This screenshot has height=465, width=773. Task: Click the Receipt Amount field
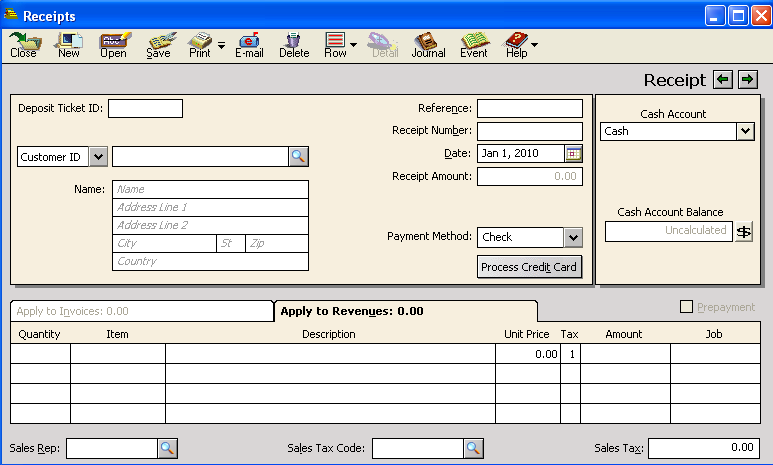[530, 177]
